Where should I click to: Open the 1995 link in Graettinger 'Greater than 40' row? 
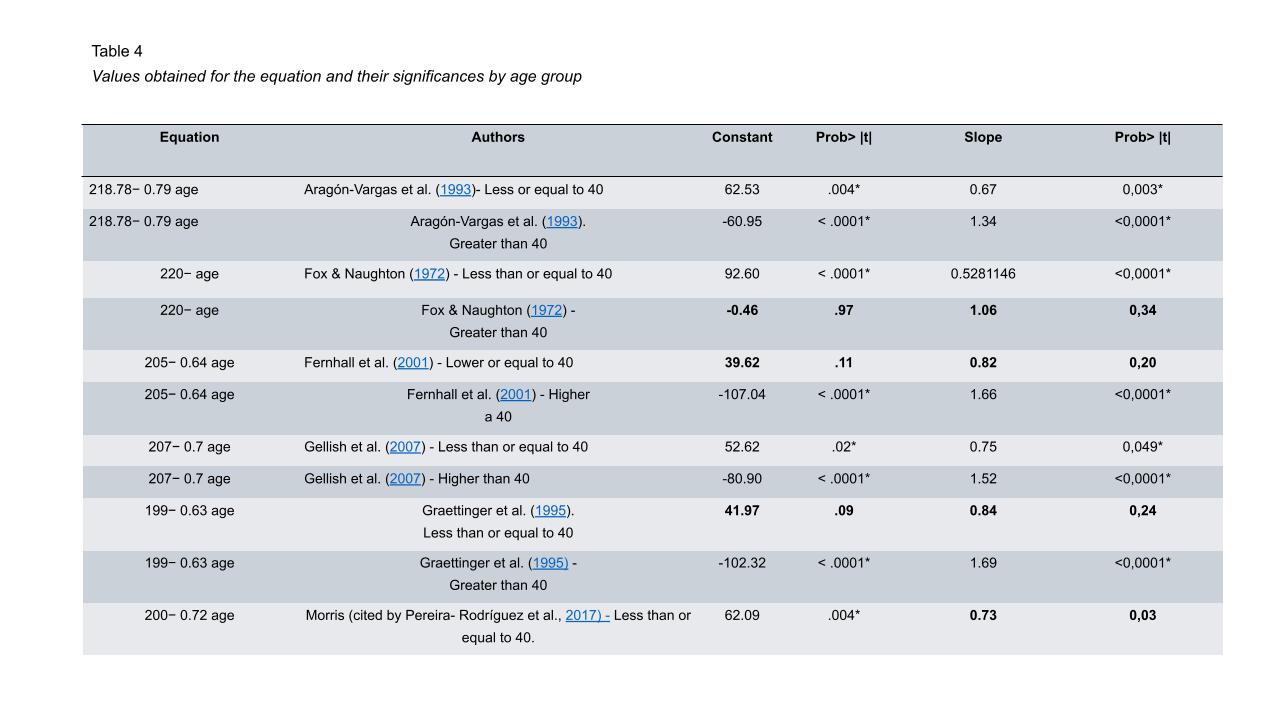548,563
